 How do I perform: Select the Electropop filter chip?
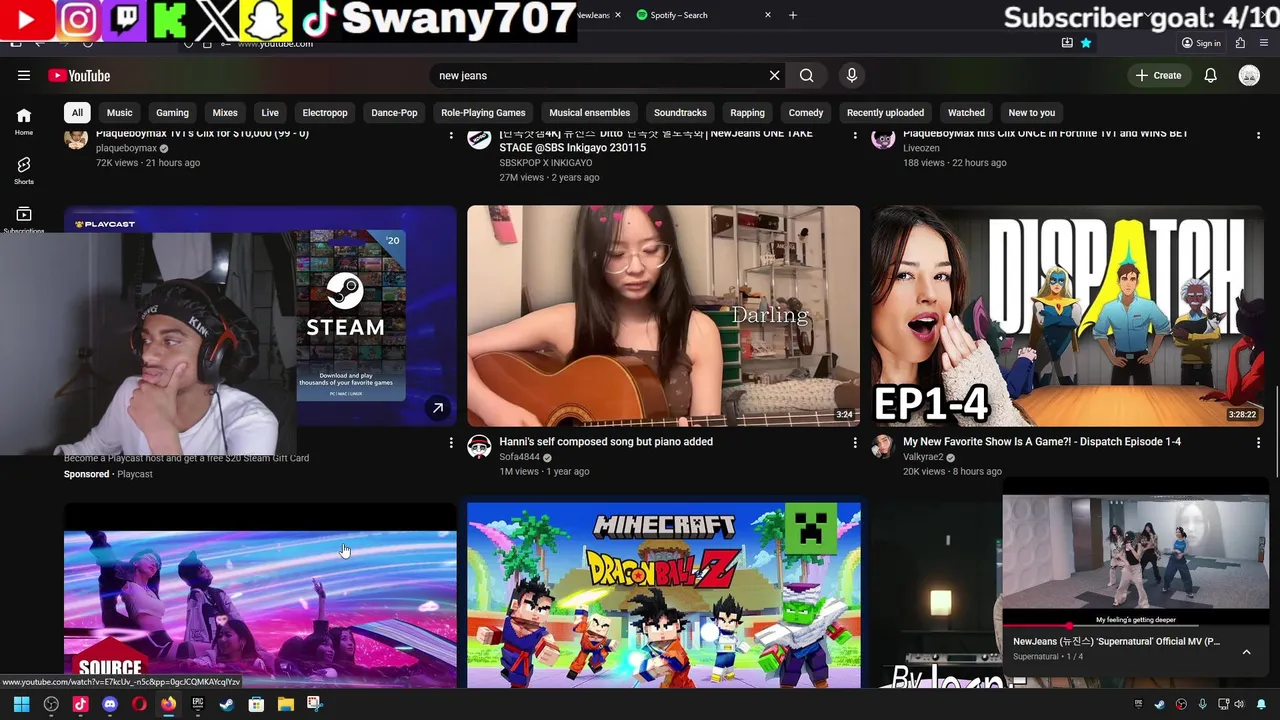click(x=325, y=112)
